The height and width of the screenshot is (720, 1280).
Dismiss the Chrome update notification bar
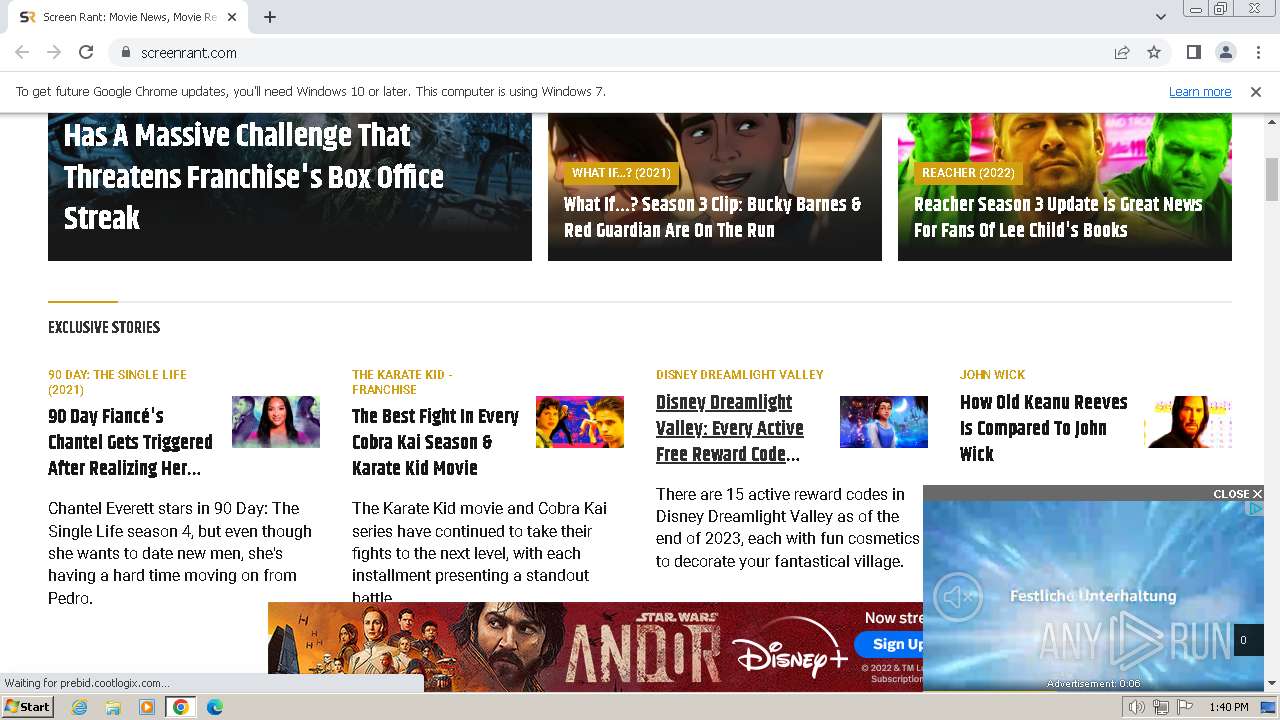[1256, 91]
